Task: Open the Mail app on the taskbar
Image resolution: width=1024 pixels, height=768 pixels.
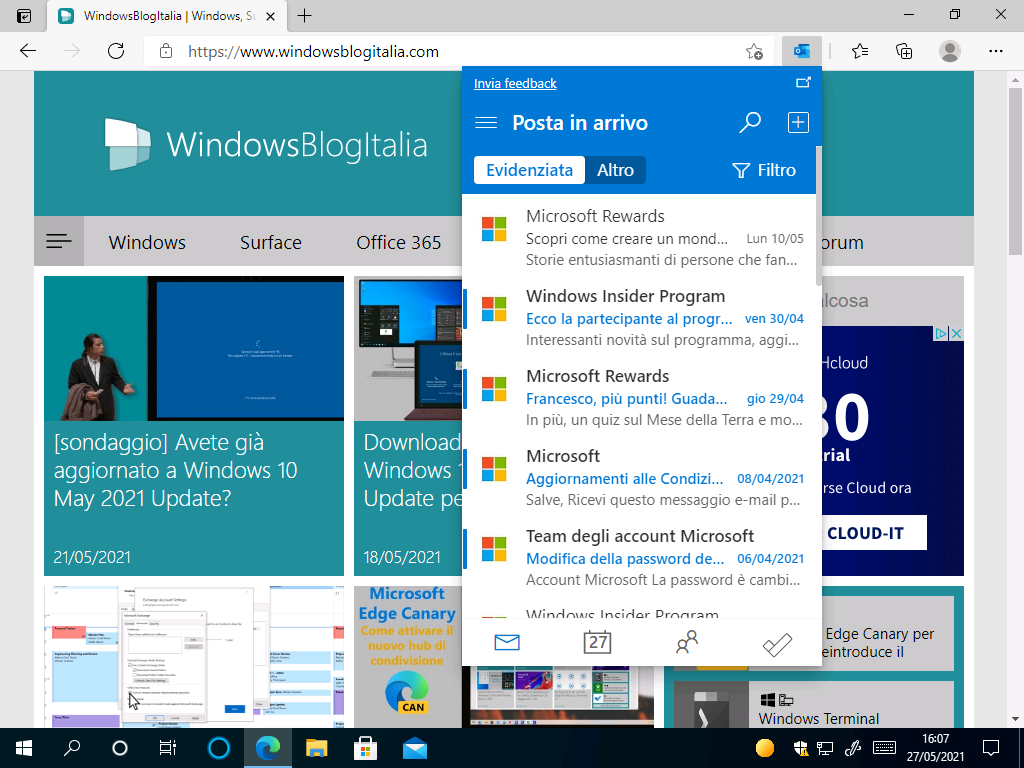Action: 415,748
